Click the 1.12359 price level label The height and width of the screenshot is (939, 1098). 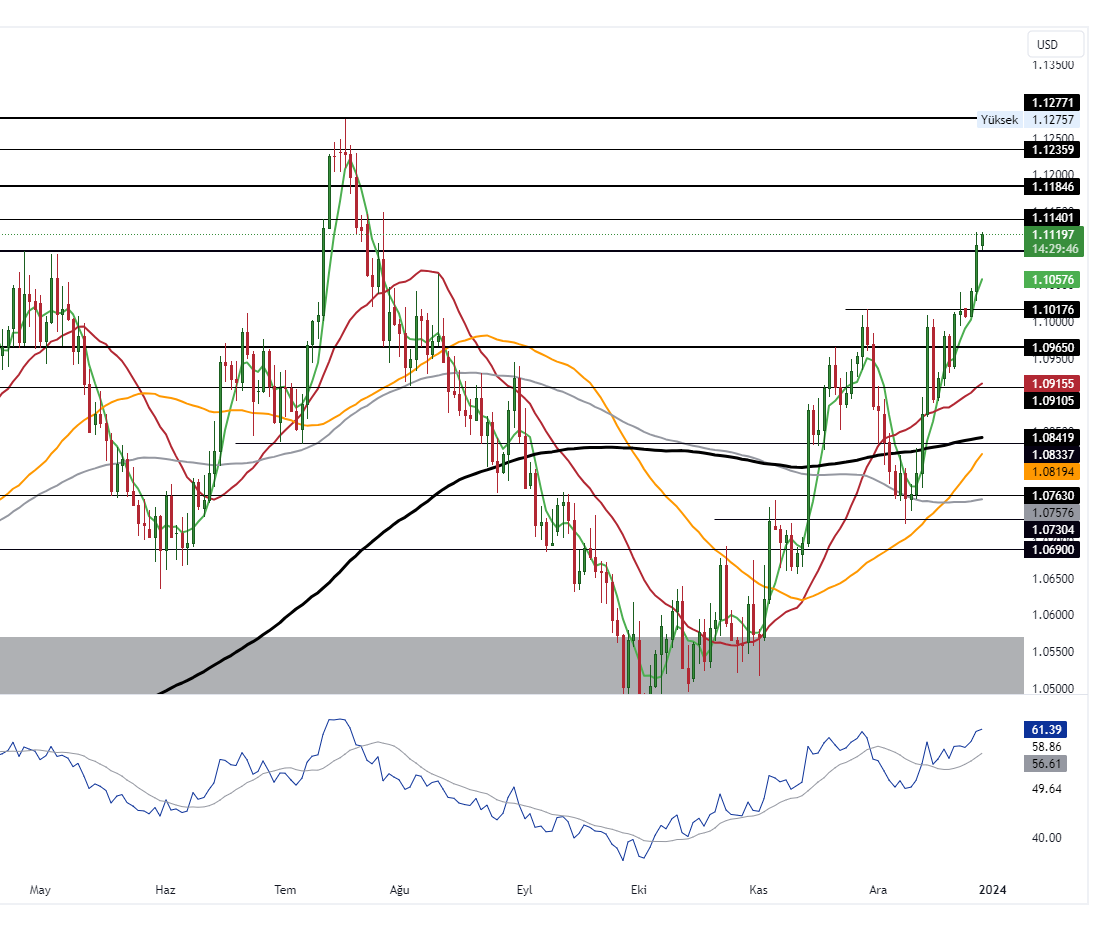[x=1051, y=150]
